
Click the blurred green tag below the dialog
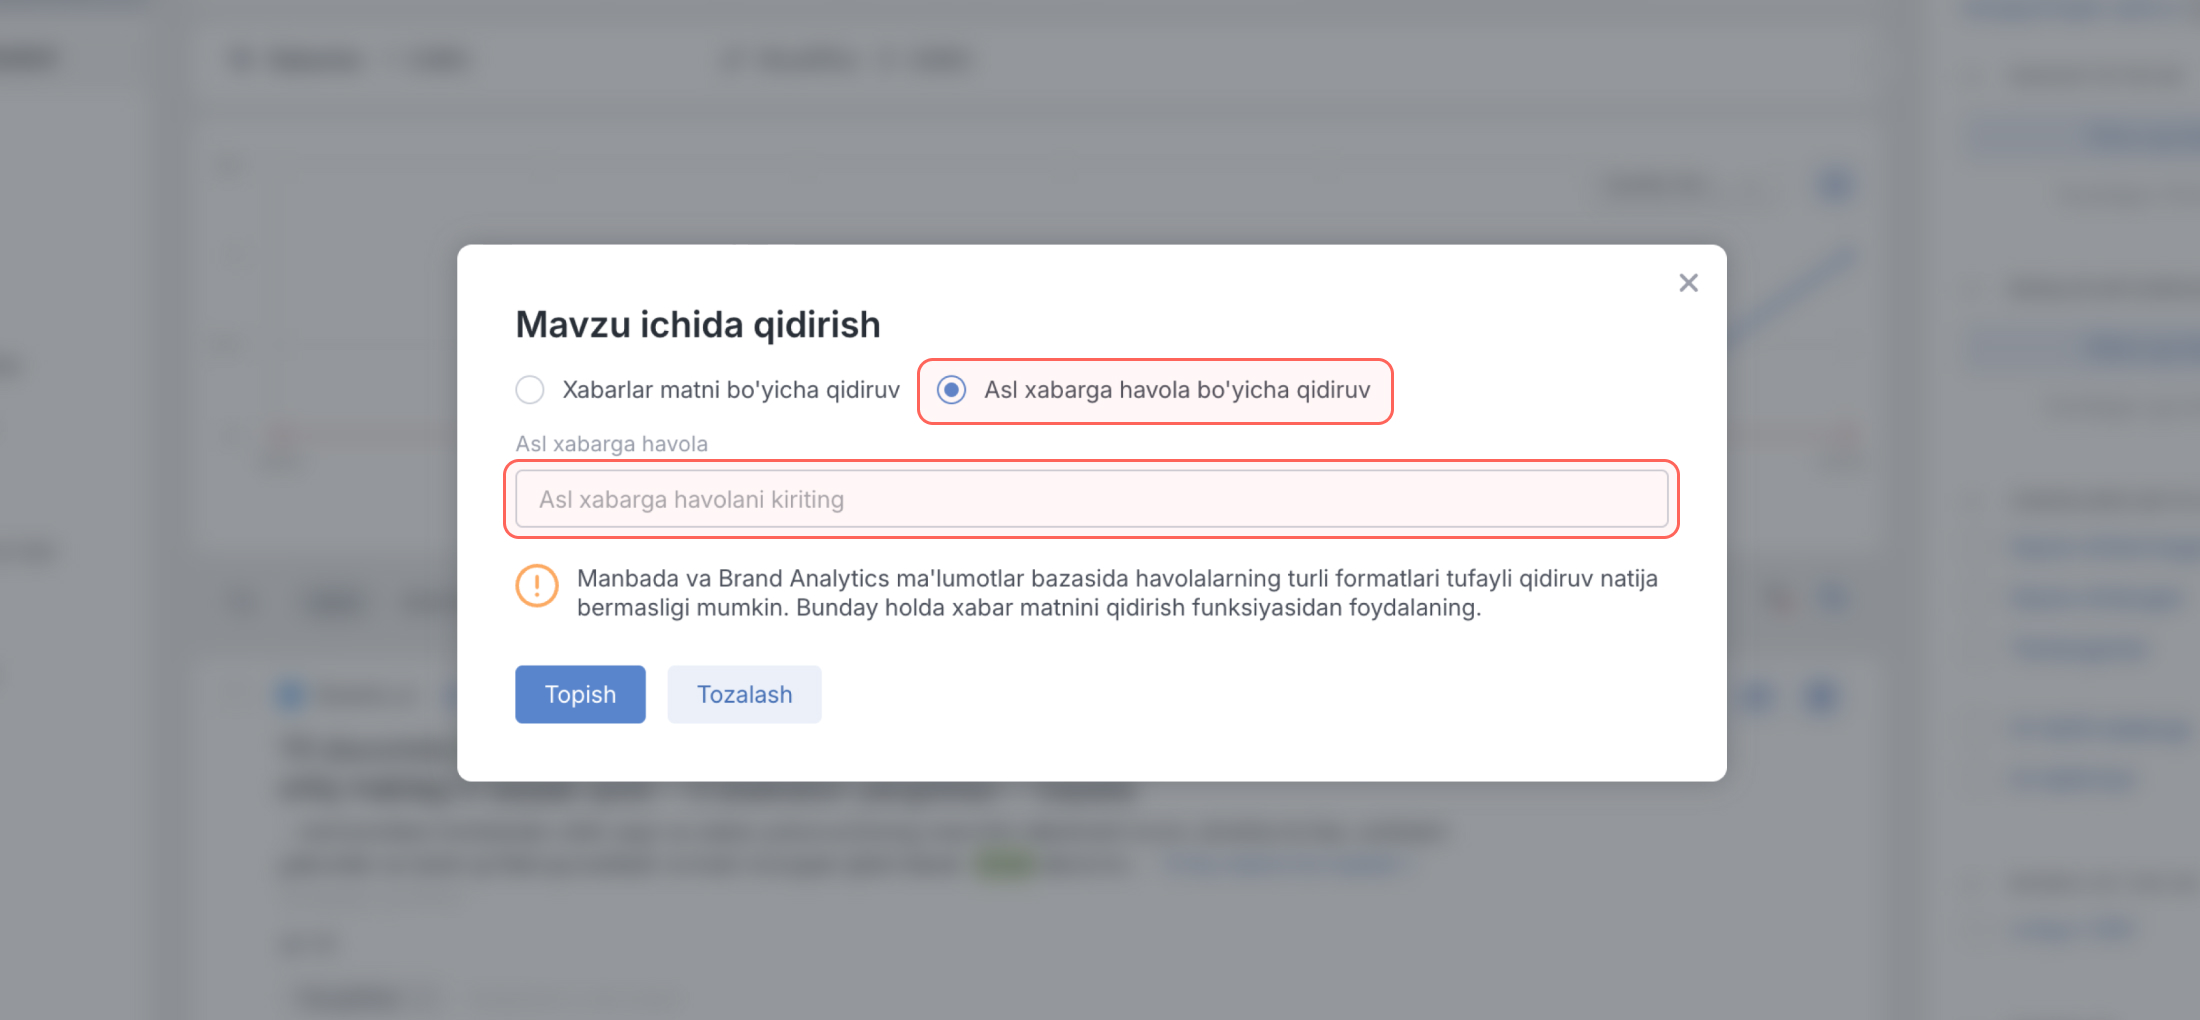[x=1004, y=864]
